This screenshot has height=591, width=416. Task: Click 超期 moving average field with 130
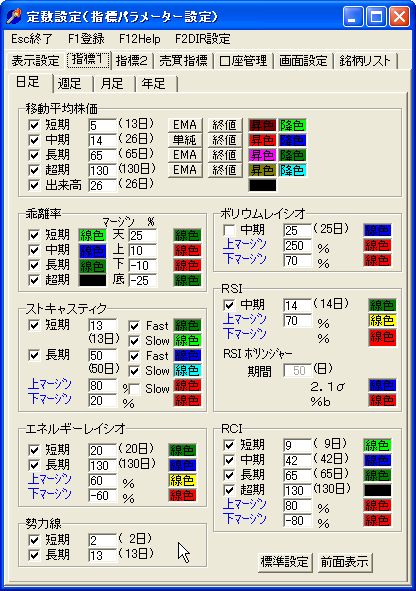tap(102, 170)
